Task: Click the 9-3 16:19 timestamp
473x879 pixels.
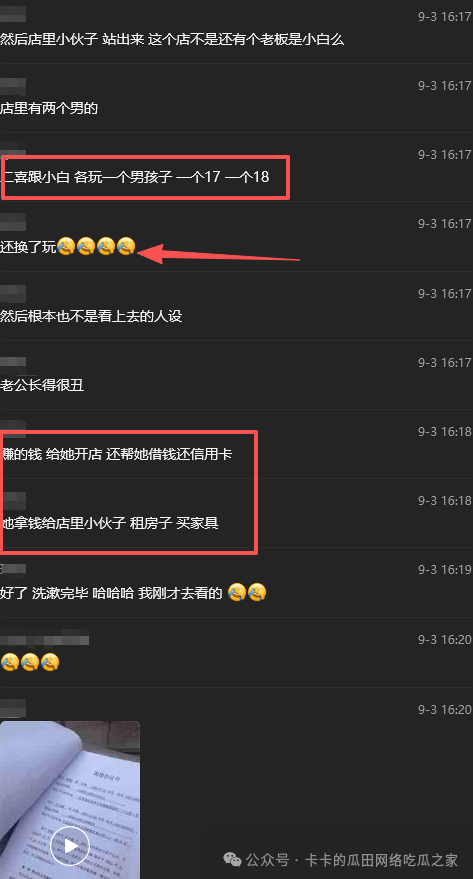Action: click(x=445, y=570)
